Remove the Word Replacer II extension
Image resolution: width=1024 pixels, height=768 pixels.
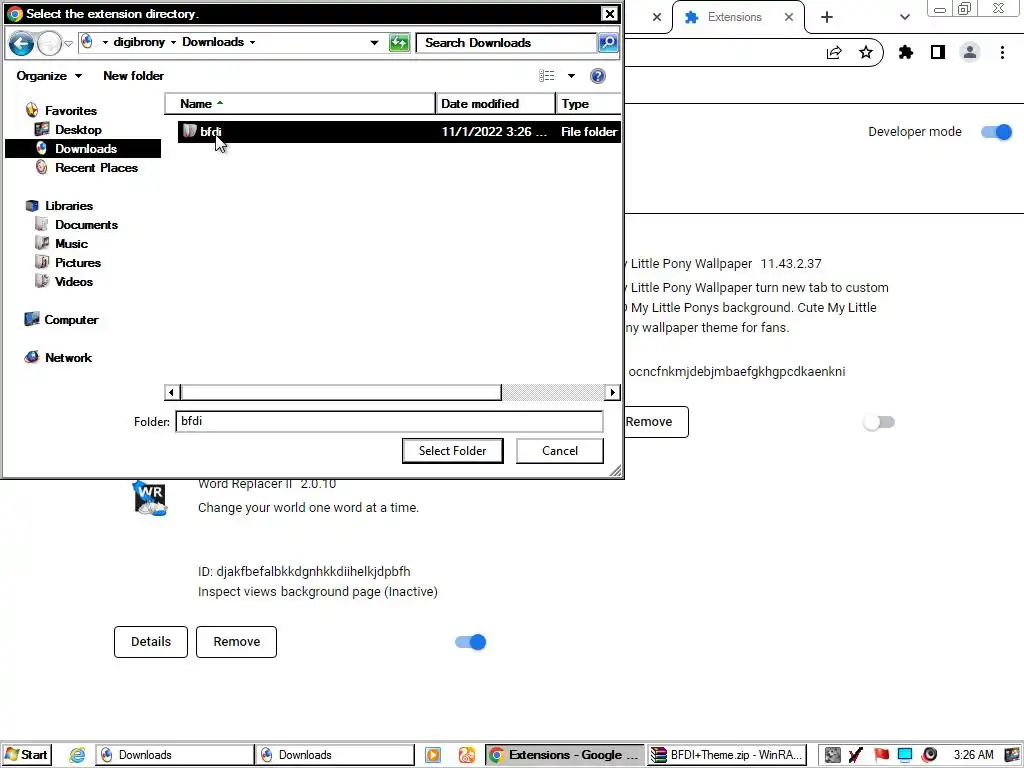click(x=236, y=642)
